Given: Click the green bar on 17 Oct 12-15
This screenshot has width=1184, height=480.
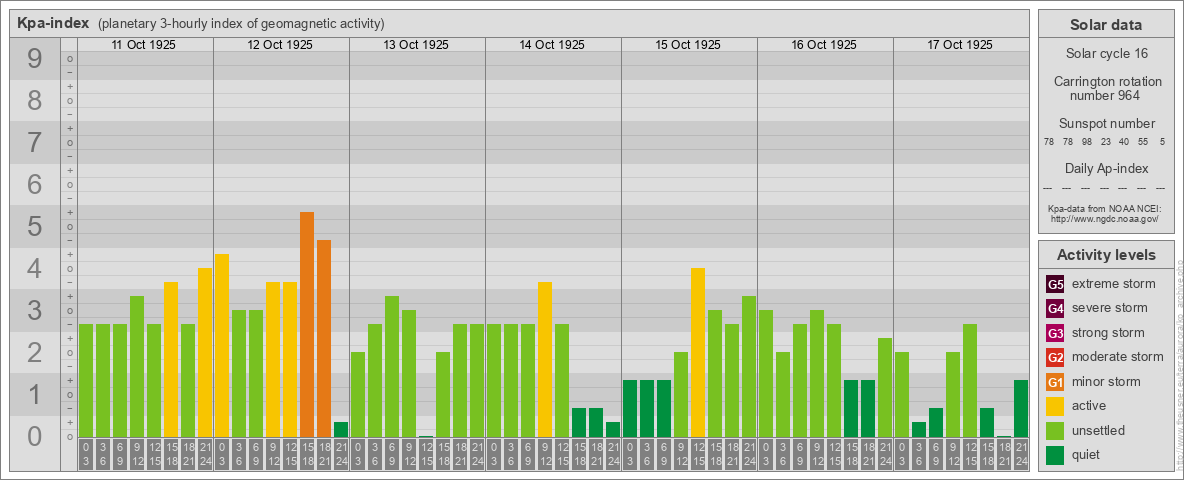Looking at the screenshot, I should point(970,380).
